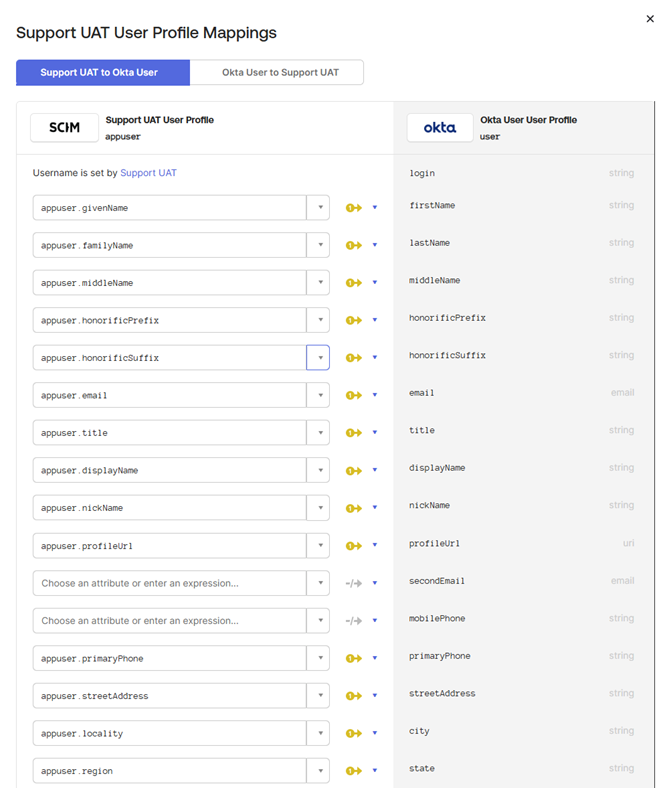The width and height of the screenshot is (667, 788).
Task: Follow the Support UAT username link
Action: (x=148, y=173)
